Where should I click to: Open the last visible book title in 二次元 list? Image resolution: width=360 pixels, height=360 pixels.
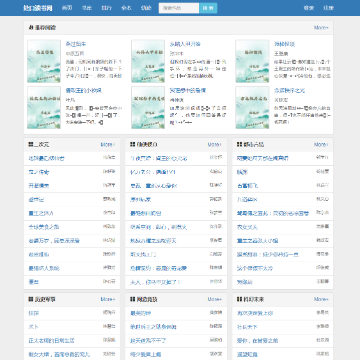[x=34, y=282]
